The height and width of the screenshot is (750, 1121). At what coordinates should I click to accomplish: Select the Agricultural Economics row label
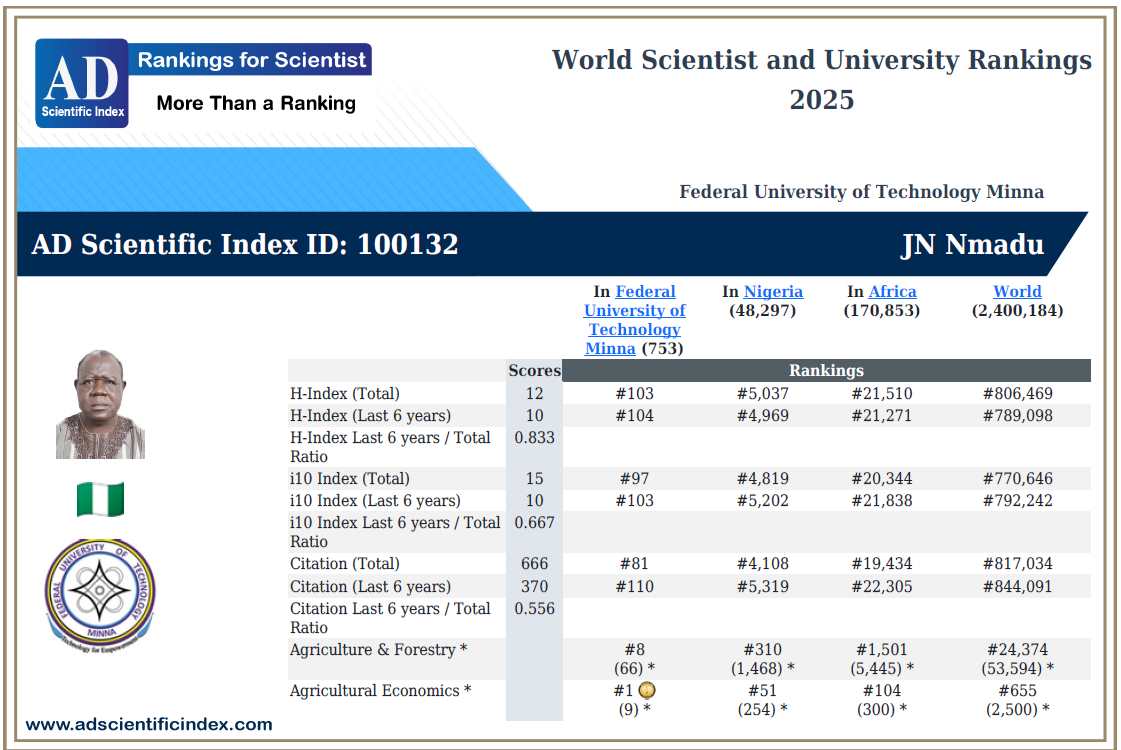pyautogui.click(x=380, y=691)
